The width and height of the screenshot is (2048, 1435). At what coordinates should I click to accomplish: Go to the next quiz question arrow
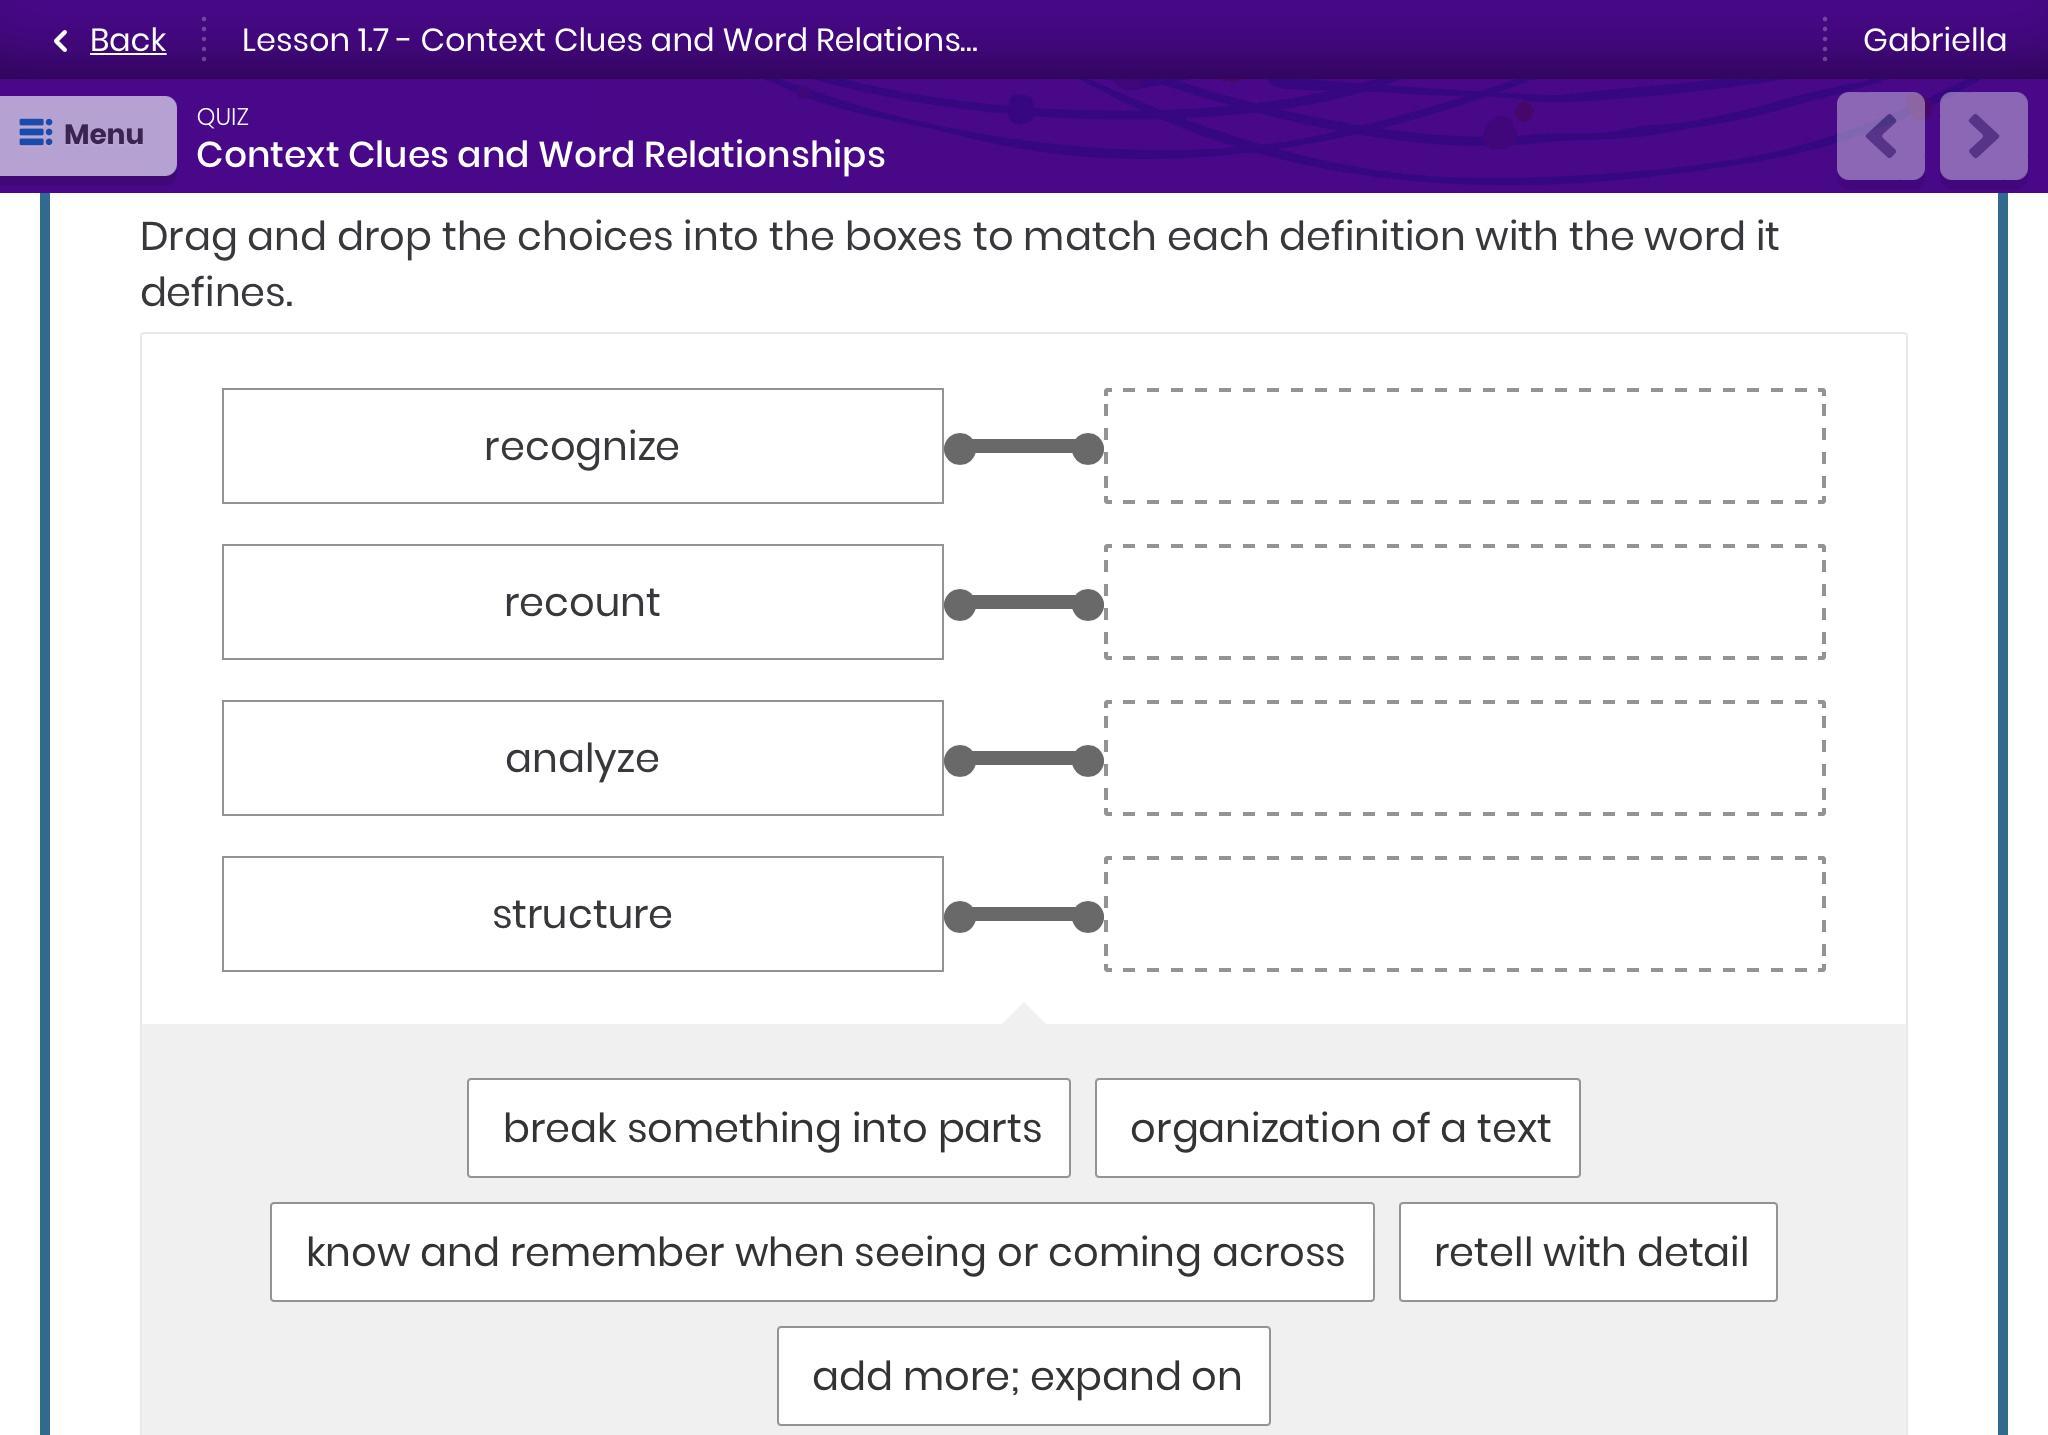(x=1984, y=136)
